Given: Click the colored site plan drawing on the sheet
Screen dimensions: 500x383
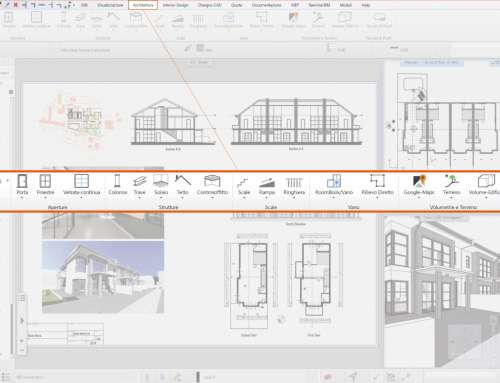Looking at the screenshot, I should coord(80,122).
